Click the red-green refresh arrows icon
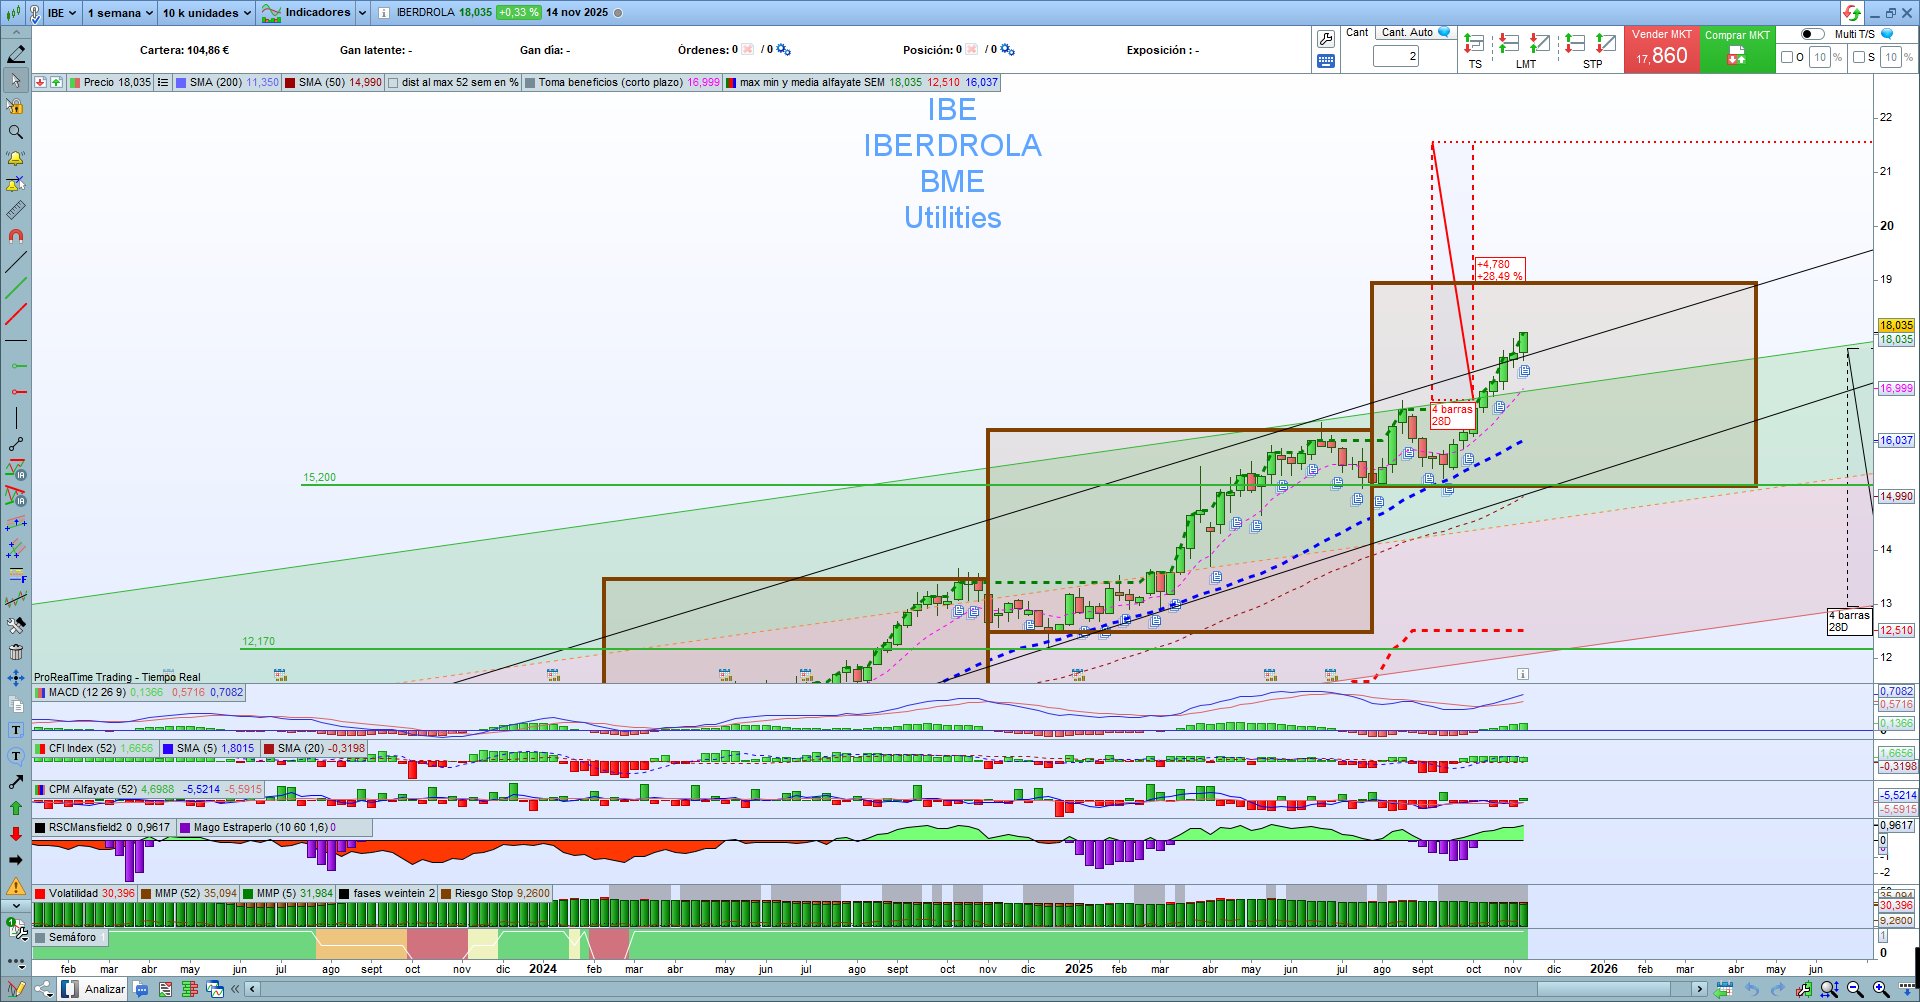Image resolution: width=1920 pixels, height=1002 pixels. (1852, 13)
